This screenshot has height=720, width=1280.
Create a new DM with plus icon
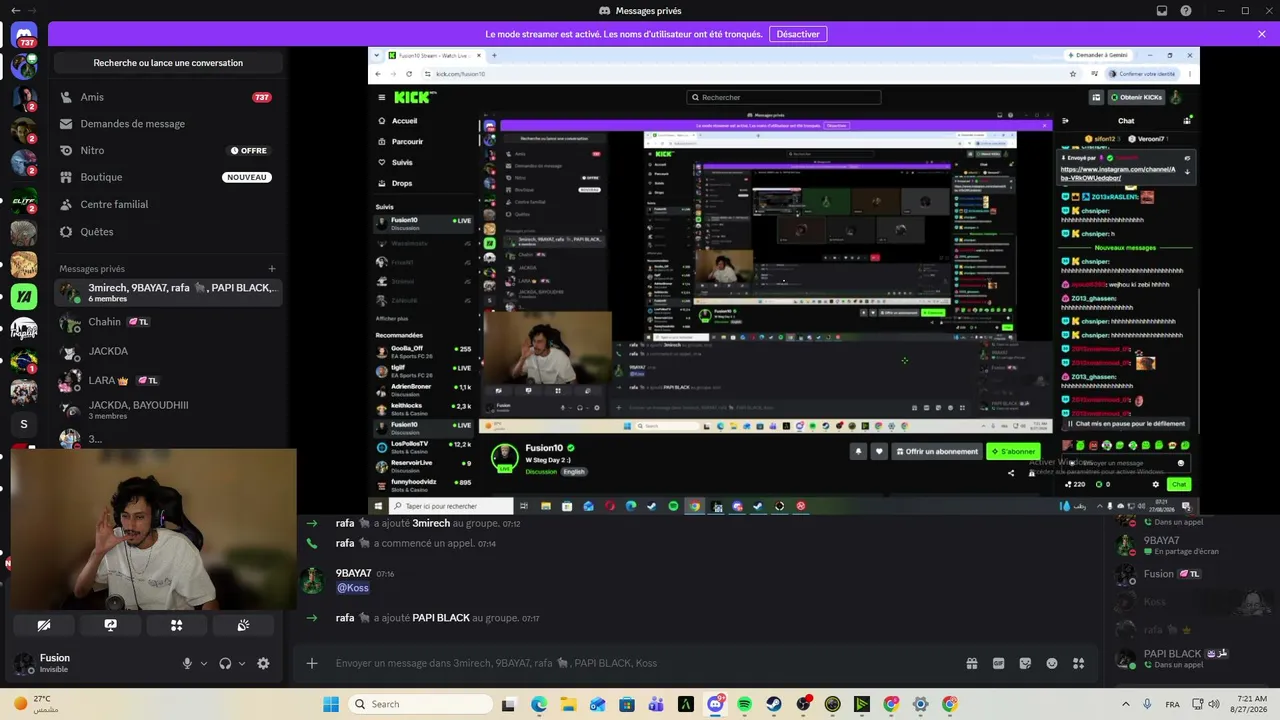(x=271, y=269)
